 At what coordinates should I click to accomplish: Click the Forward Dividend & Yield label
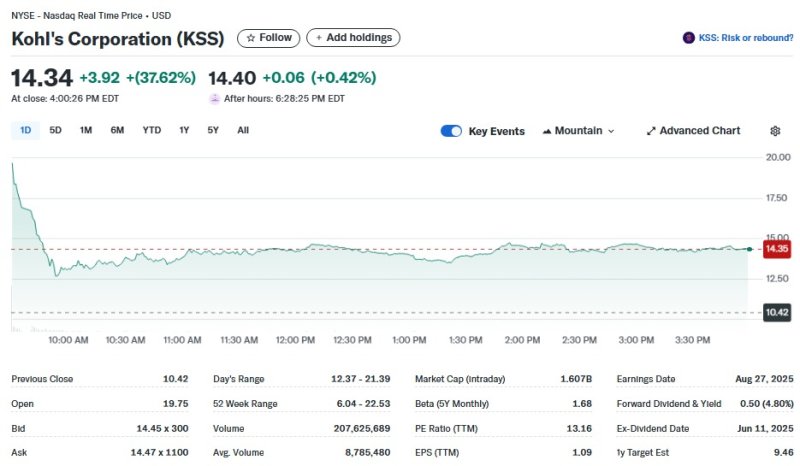coord(669,404)
